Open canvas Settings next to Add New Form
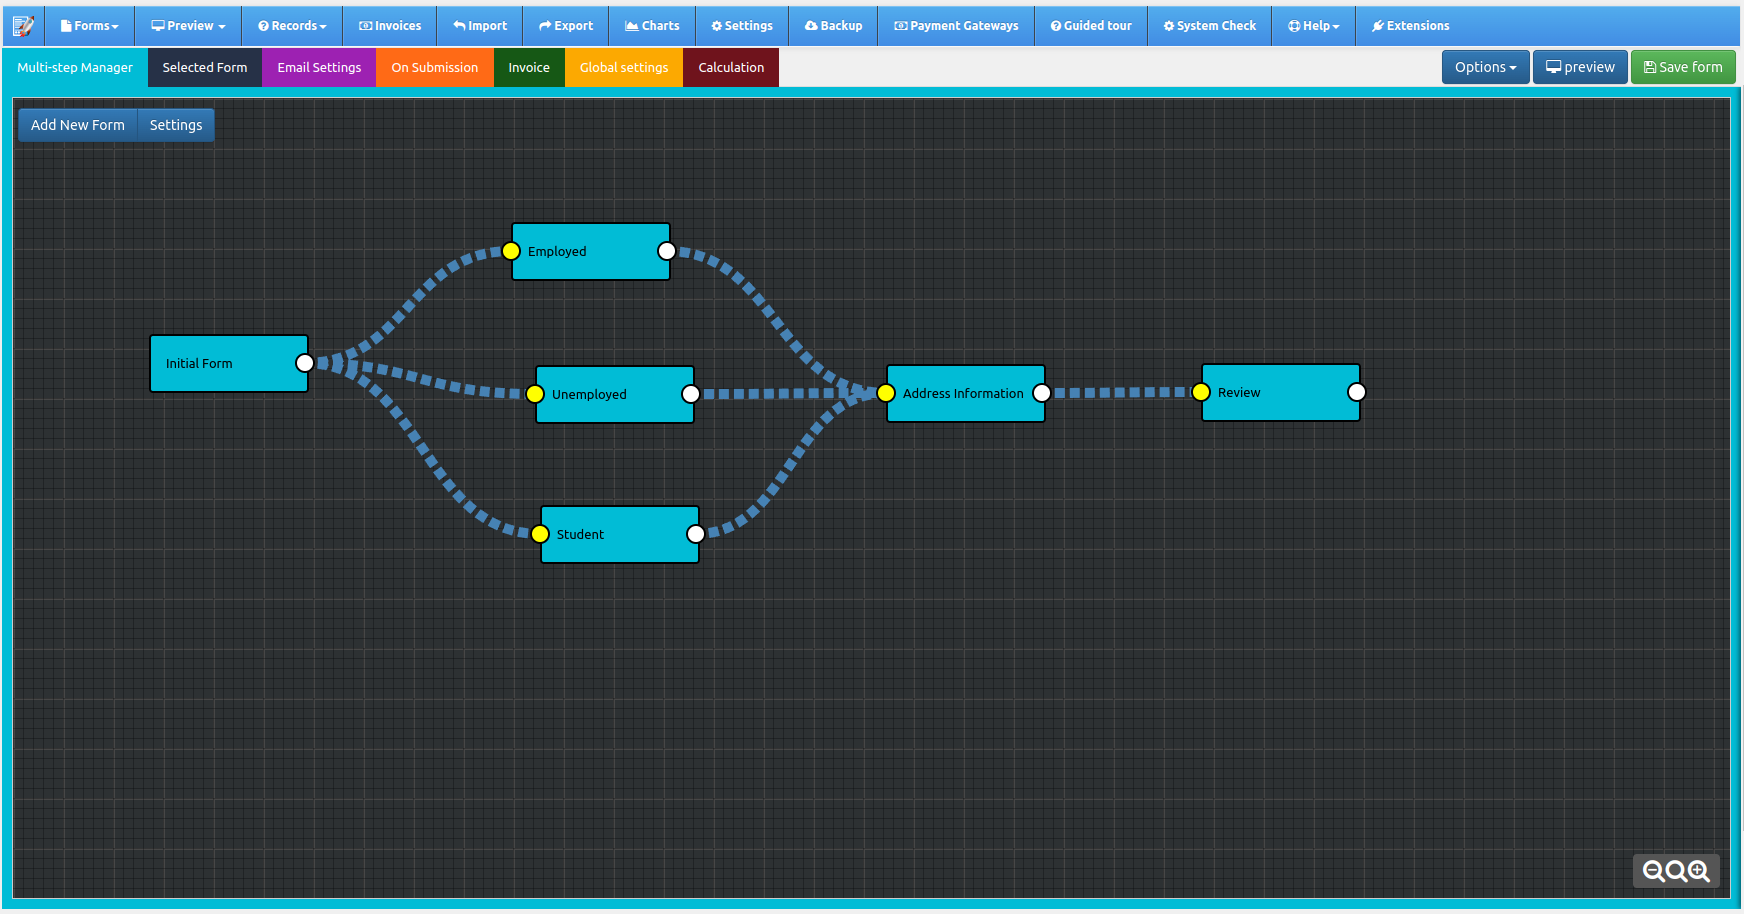The width and height of the screenshot is (1744, 914). click(176, 125)
